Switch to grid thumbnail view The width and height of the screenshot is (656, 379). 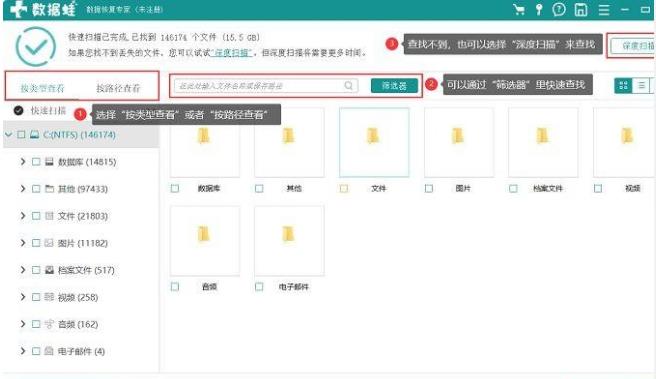tap(623, 86)
